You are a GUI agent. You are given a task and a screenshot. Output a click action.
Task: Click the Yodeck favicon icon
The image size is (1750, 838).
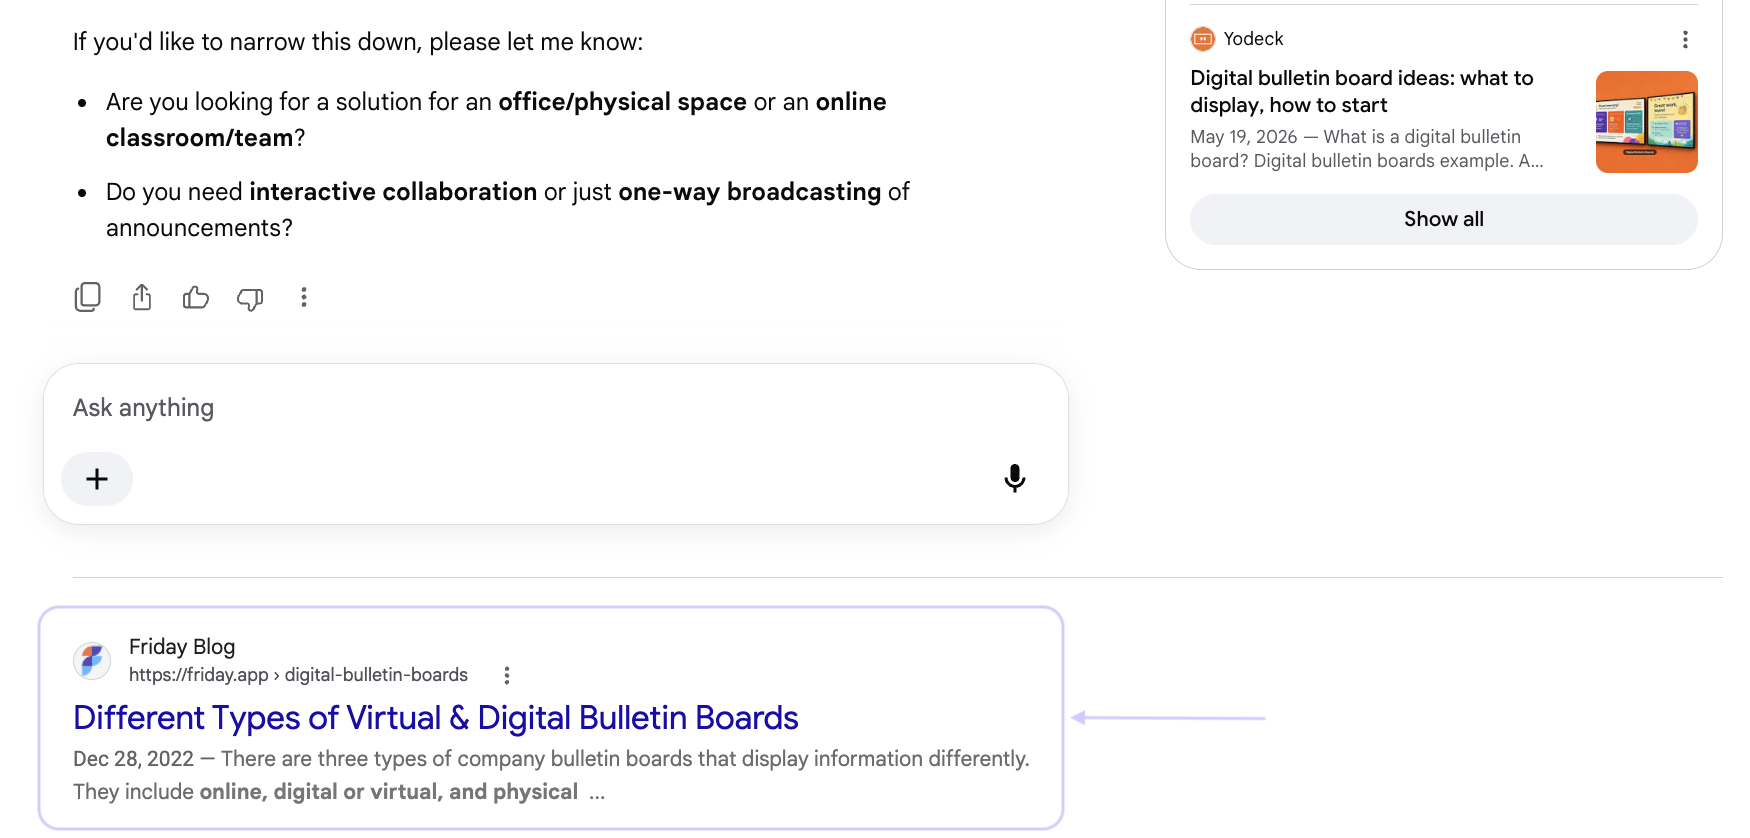(x=1203, y=39)
